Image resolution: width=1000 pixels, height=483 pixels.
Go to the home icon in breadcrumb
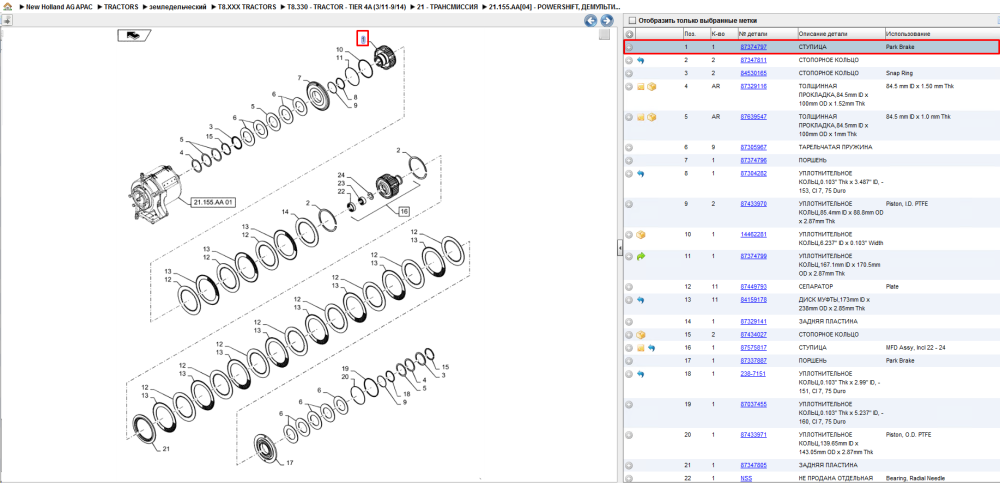(x=8, y=6)
